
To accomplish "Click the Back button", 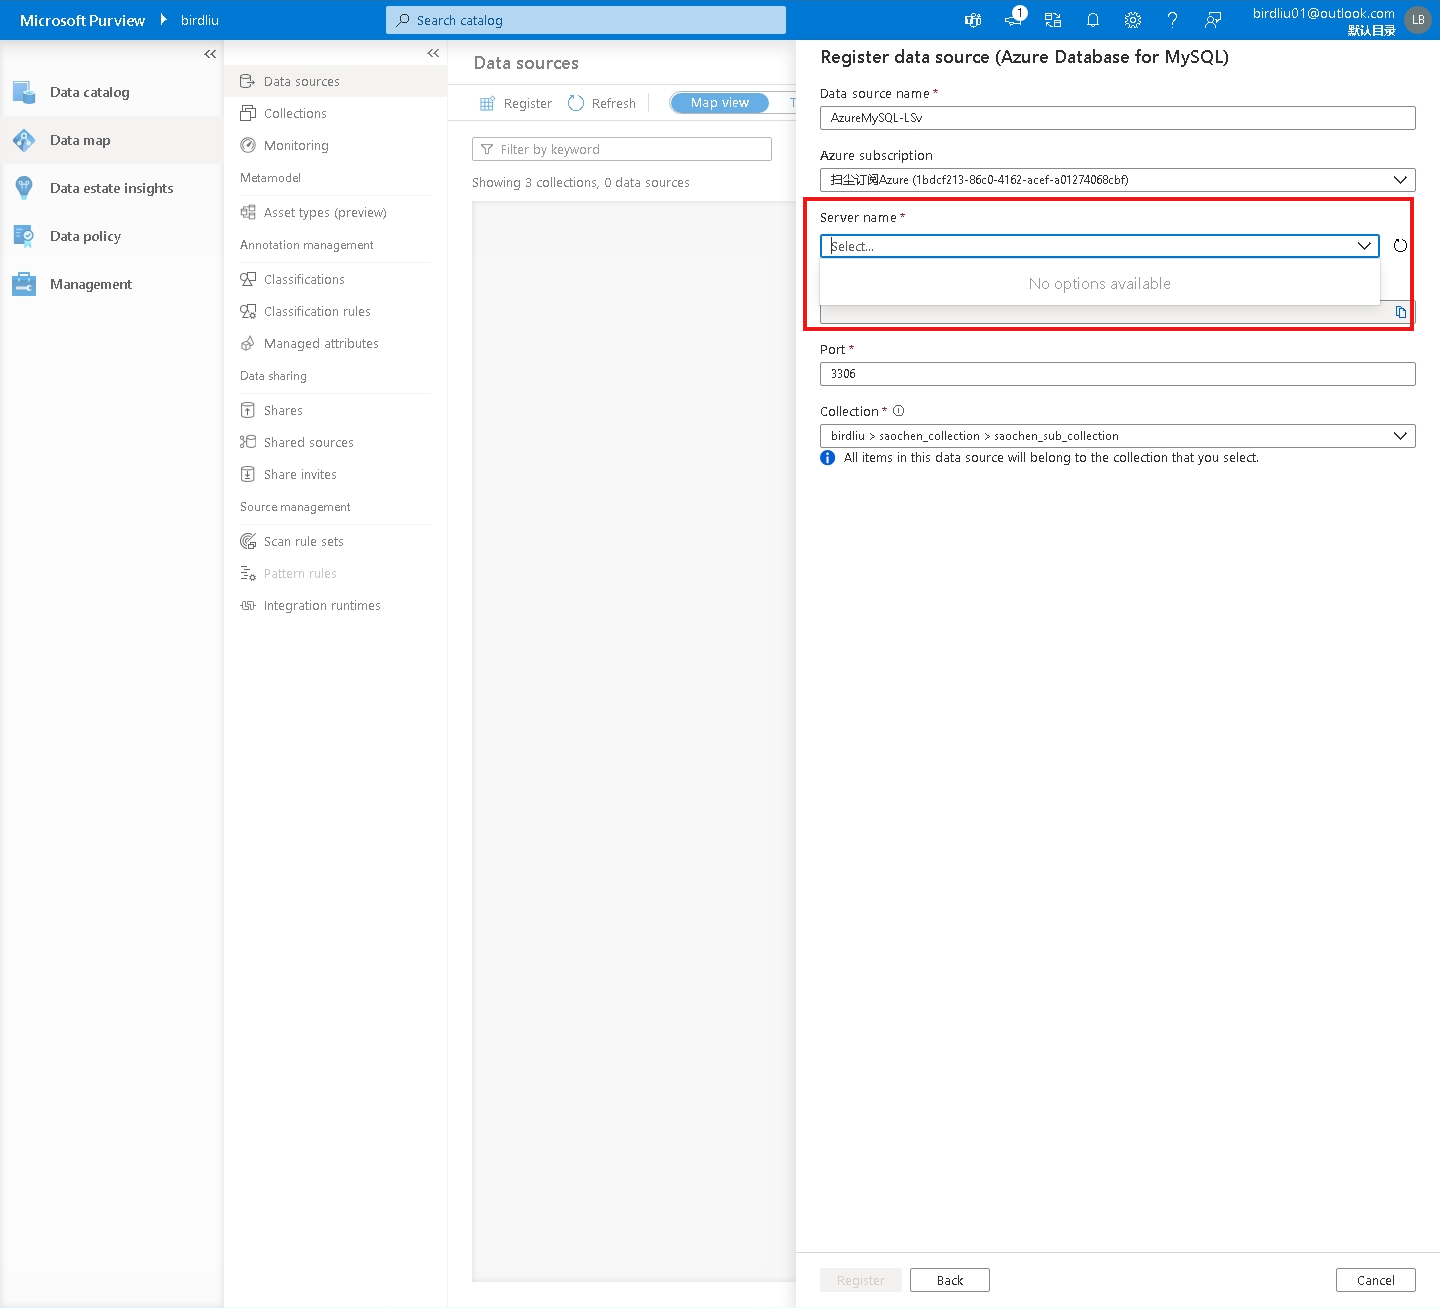I will point(949,1279).
